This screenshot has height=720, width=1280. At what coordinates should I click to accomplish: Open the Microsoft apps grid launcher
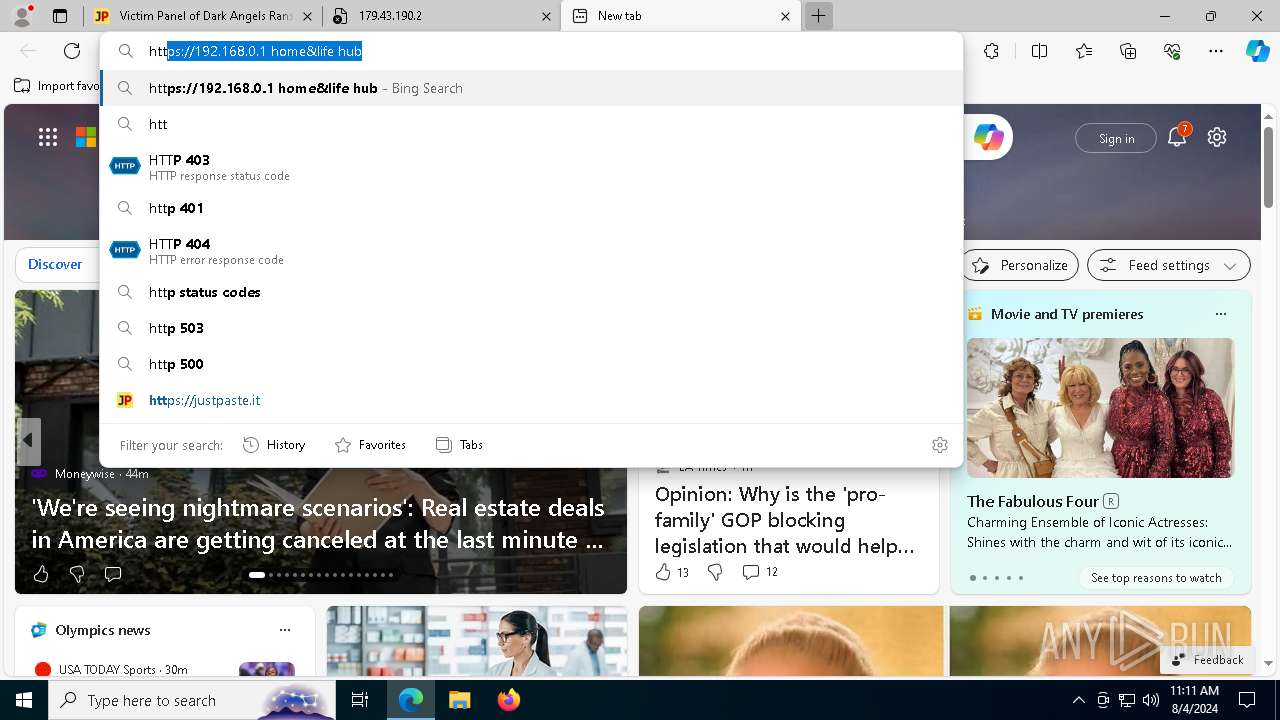[48, 138]
